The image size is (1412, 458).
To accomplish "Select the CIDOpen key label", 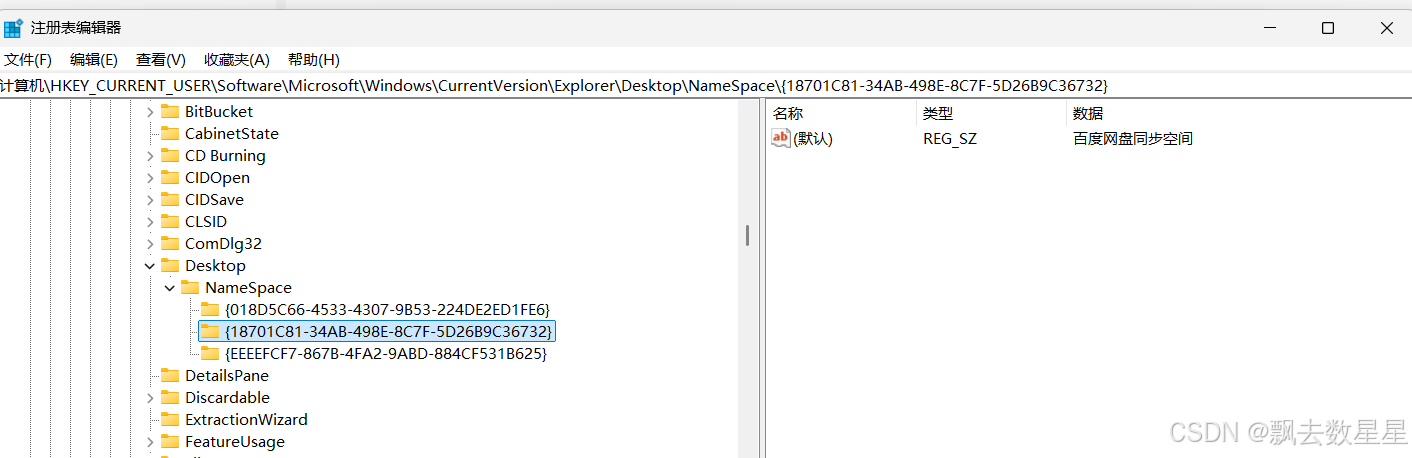I will (x=217, y=178).
